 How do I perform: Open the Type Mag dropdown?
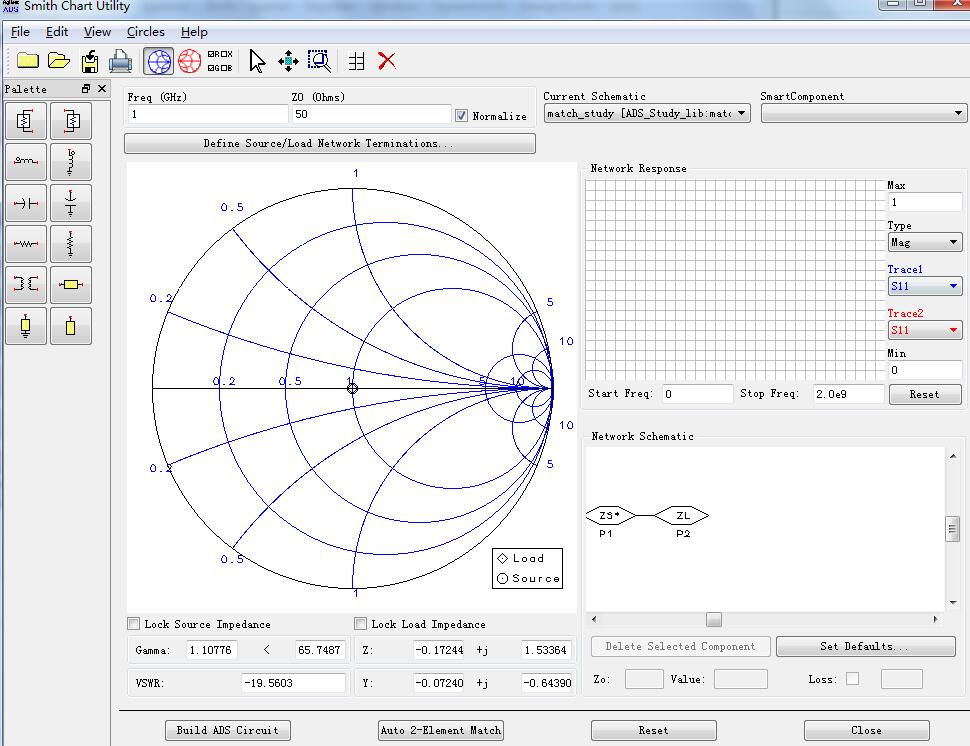click(924, 242)
